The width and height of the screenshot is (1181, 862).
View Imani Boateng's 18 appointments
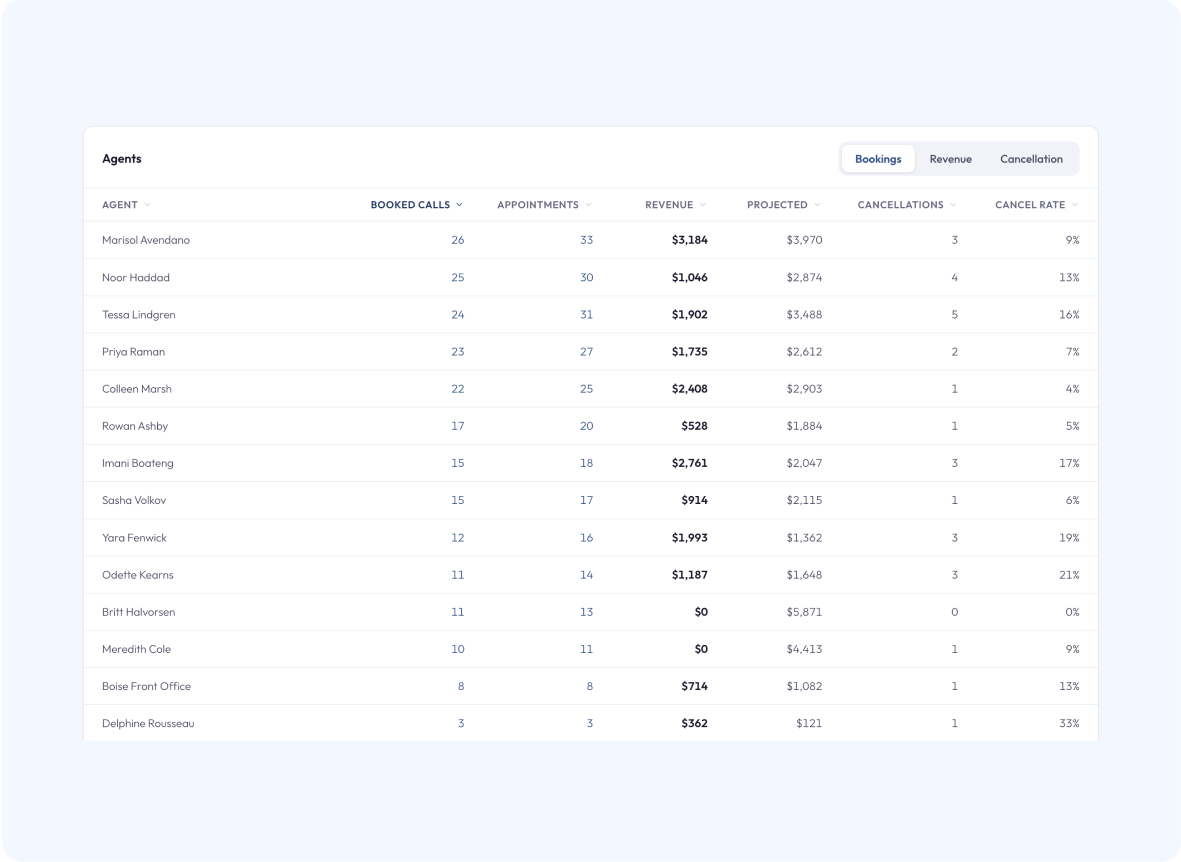click(586, 463)
